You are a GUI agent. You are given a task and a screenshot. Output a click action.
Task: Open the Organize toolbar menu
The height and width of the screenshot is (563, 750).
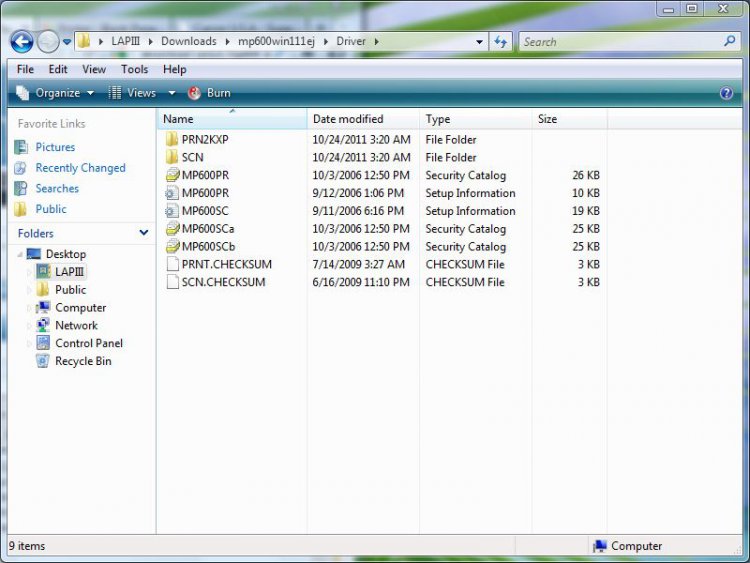pyautogui.click(x=55, y=93)
